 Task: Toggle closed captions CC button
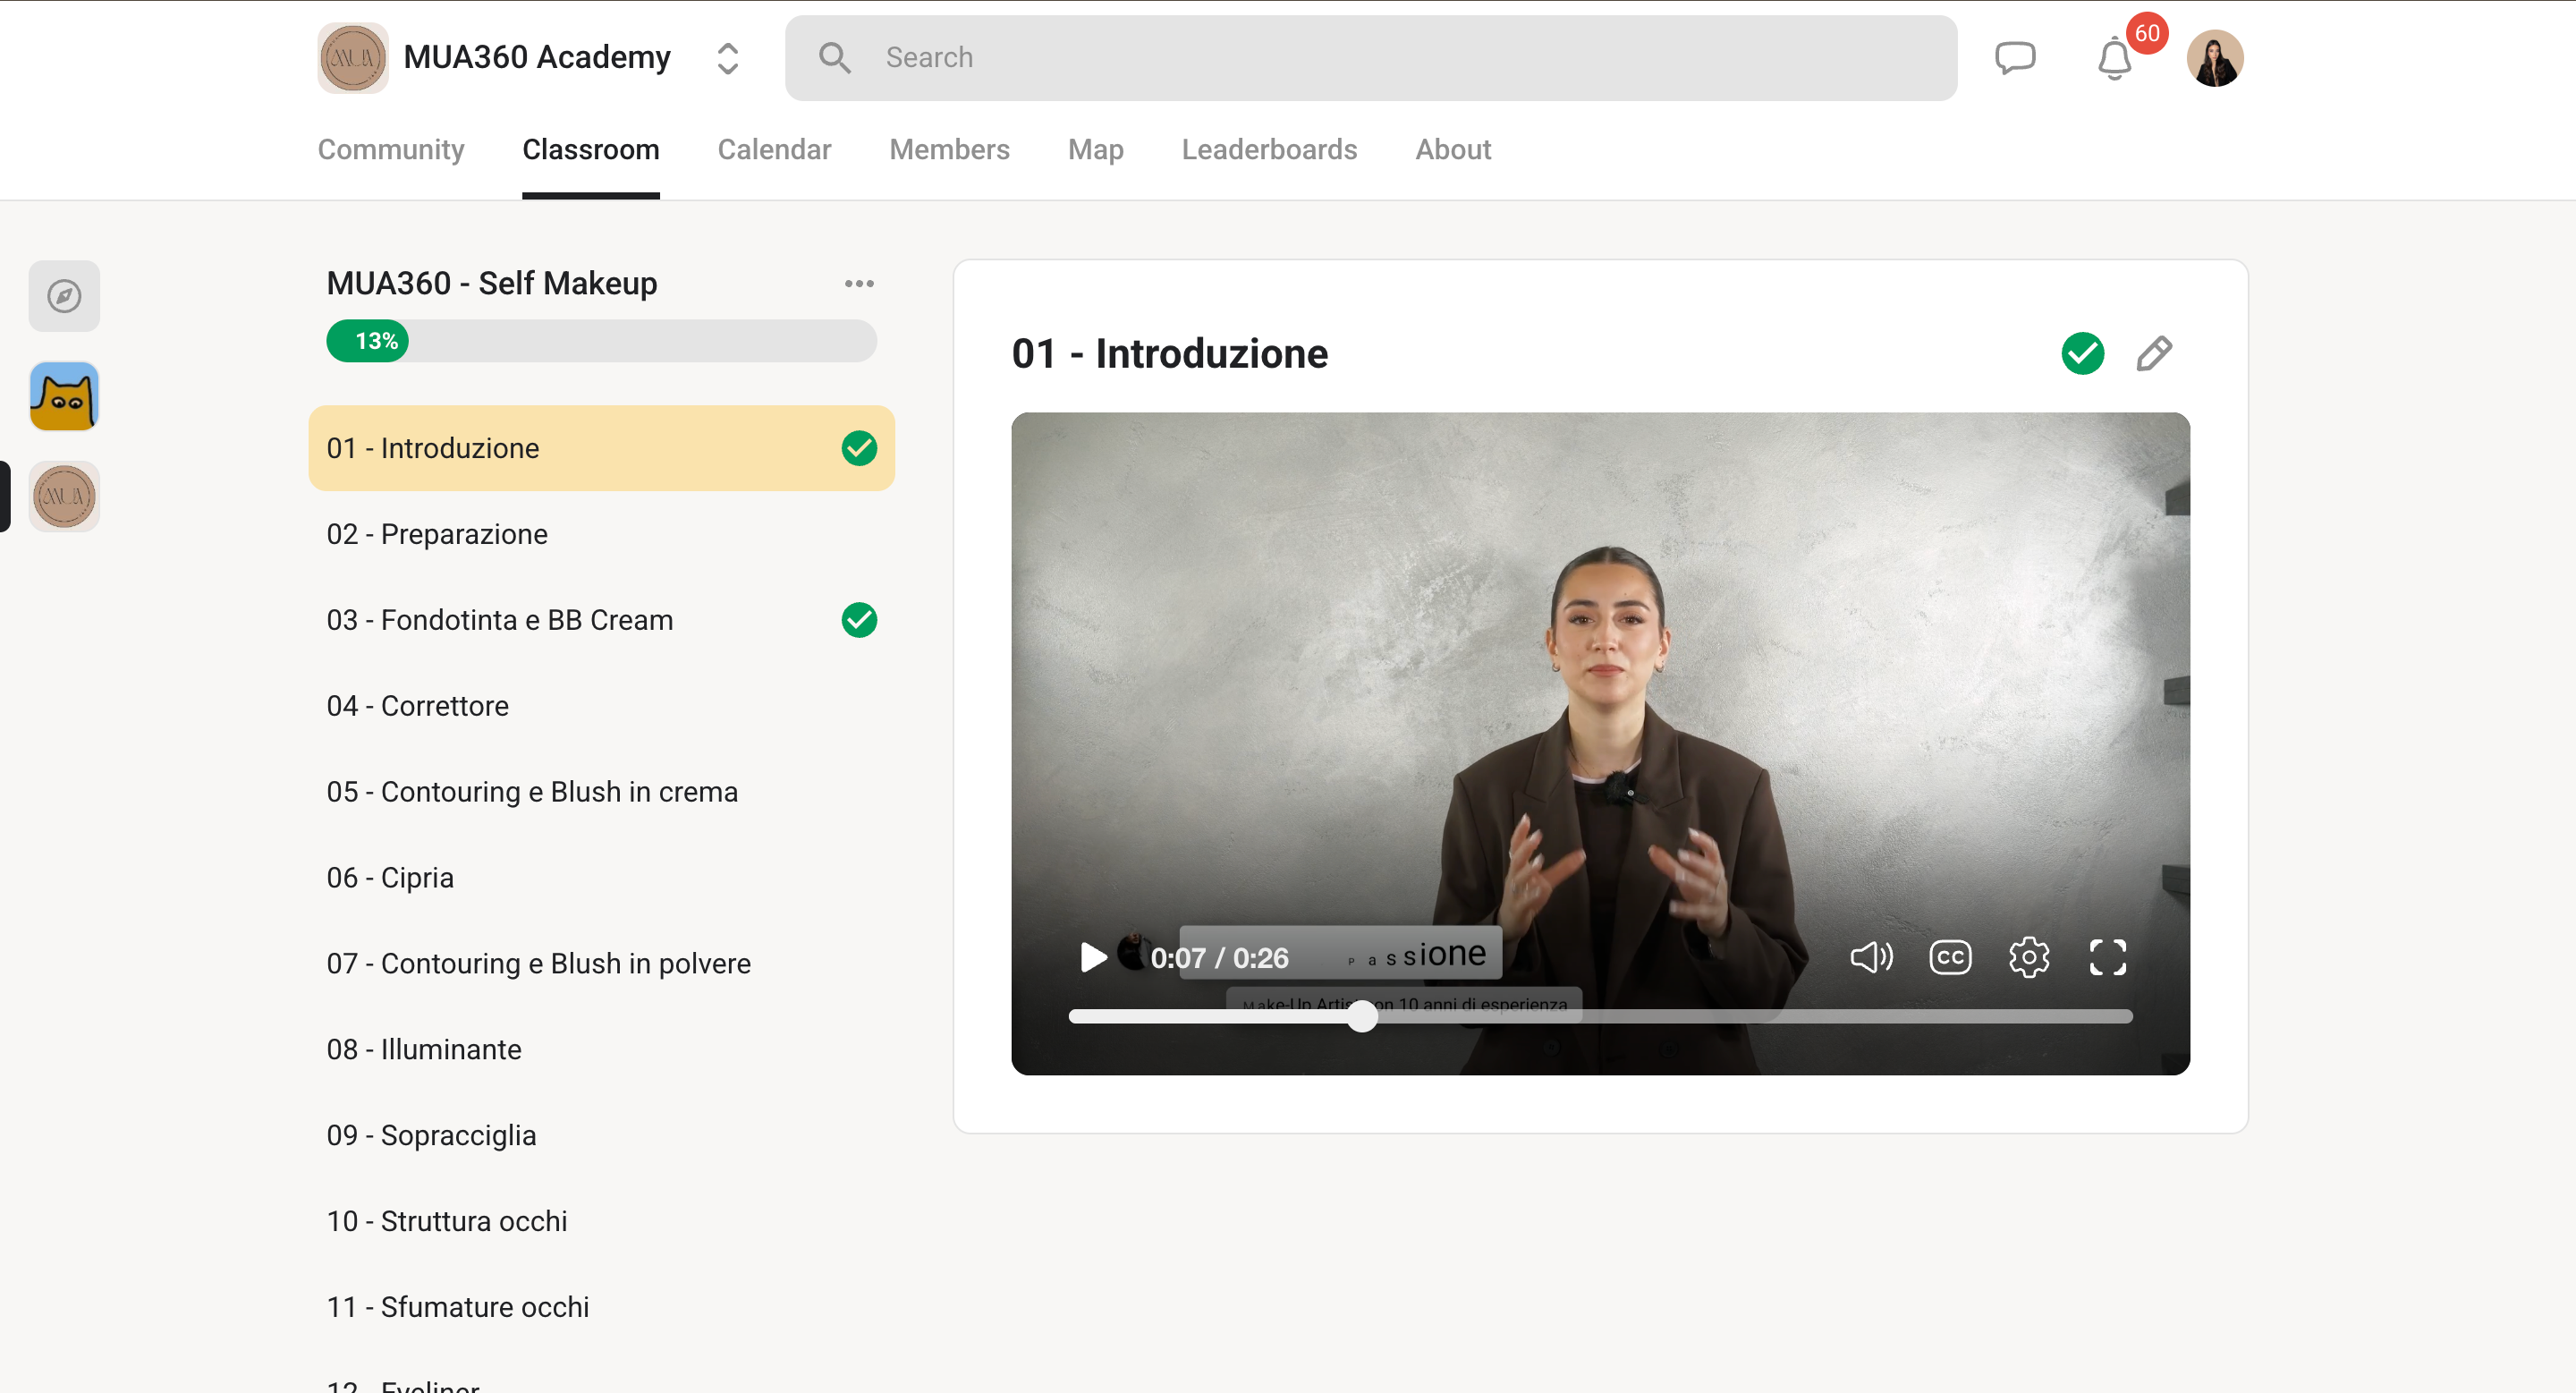coord(1950,957)
